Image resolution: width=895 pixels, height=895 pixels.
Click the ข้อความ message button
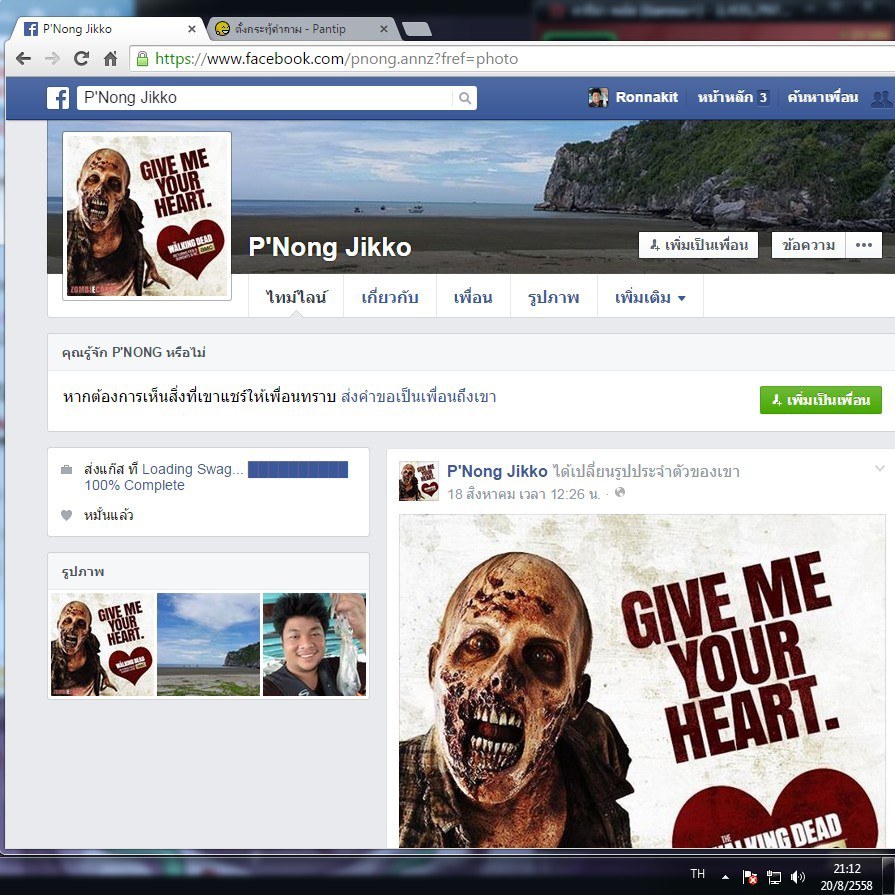[x=808, y=245]
